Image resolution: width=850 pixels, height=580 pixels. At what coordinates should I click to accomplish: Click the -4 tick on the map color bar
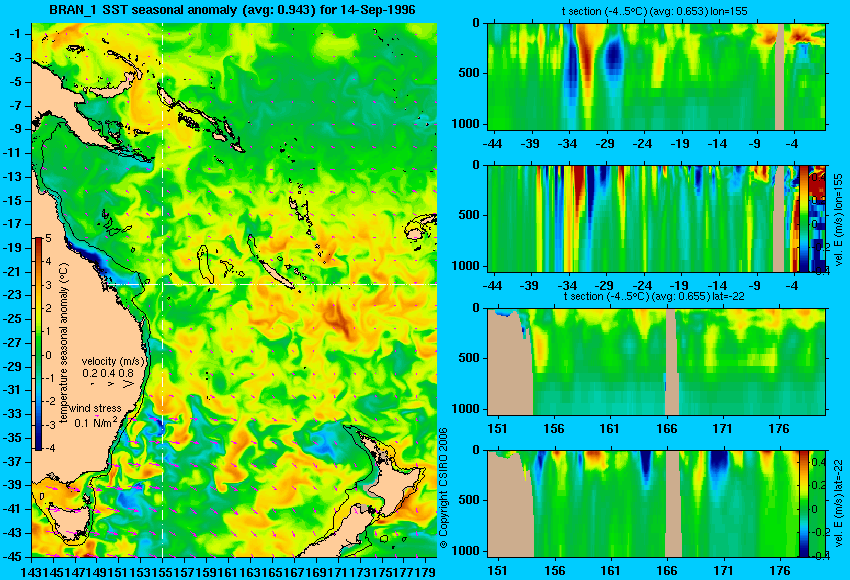pos(48,448)
